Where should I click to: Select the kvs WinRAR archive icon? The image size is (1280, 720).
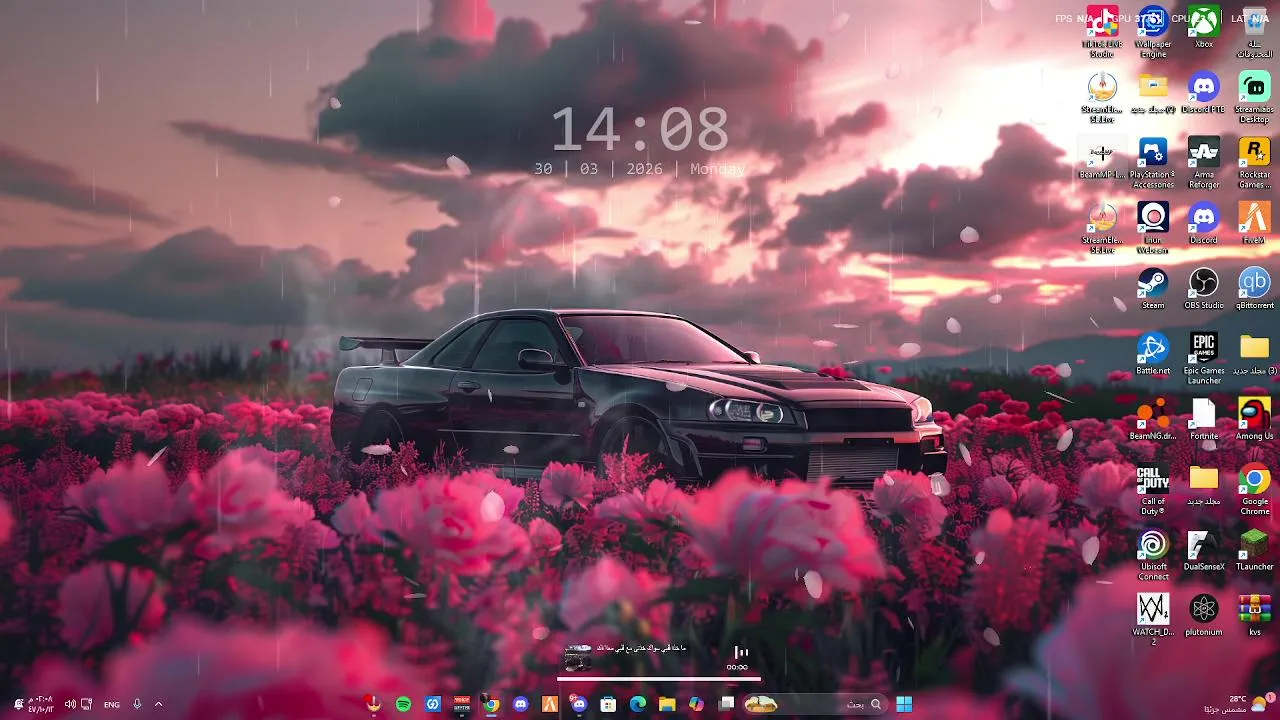[1255, 614]
